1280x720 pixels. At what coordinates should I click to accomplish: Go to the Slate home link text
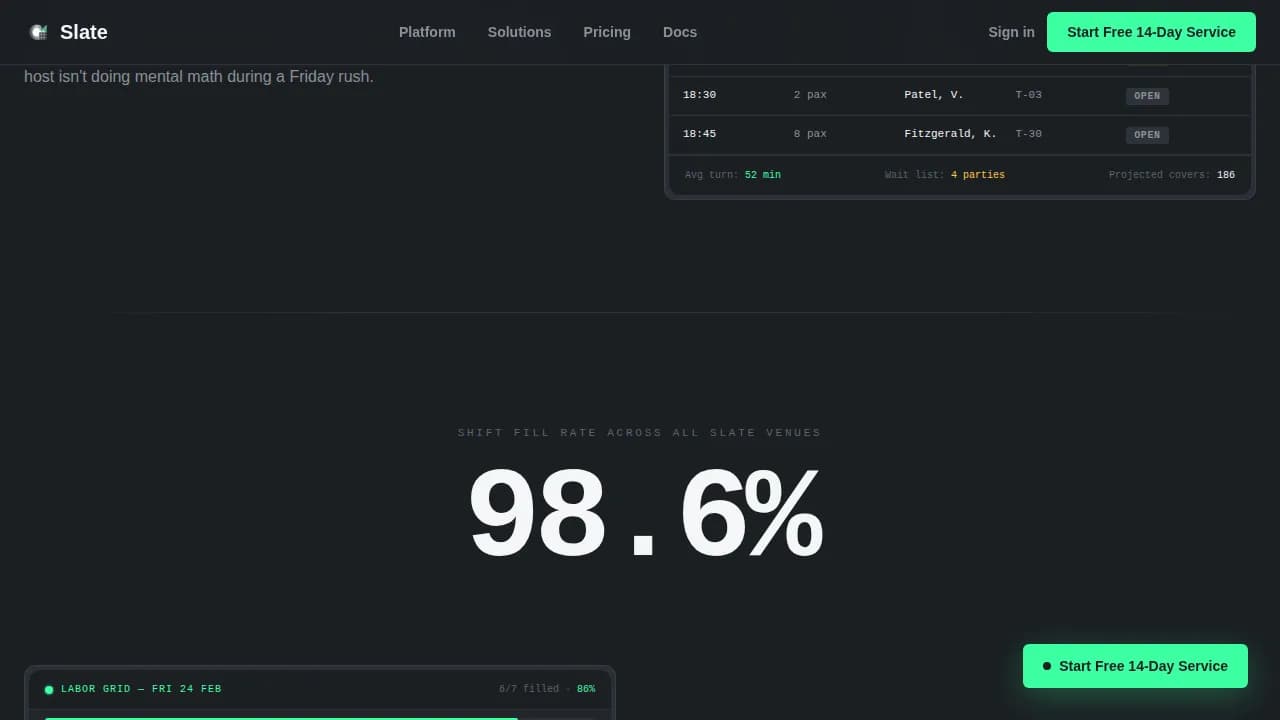[84, 32]
